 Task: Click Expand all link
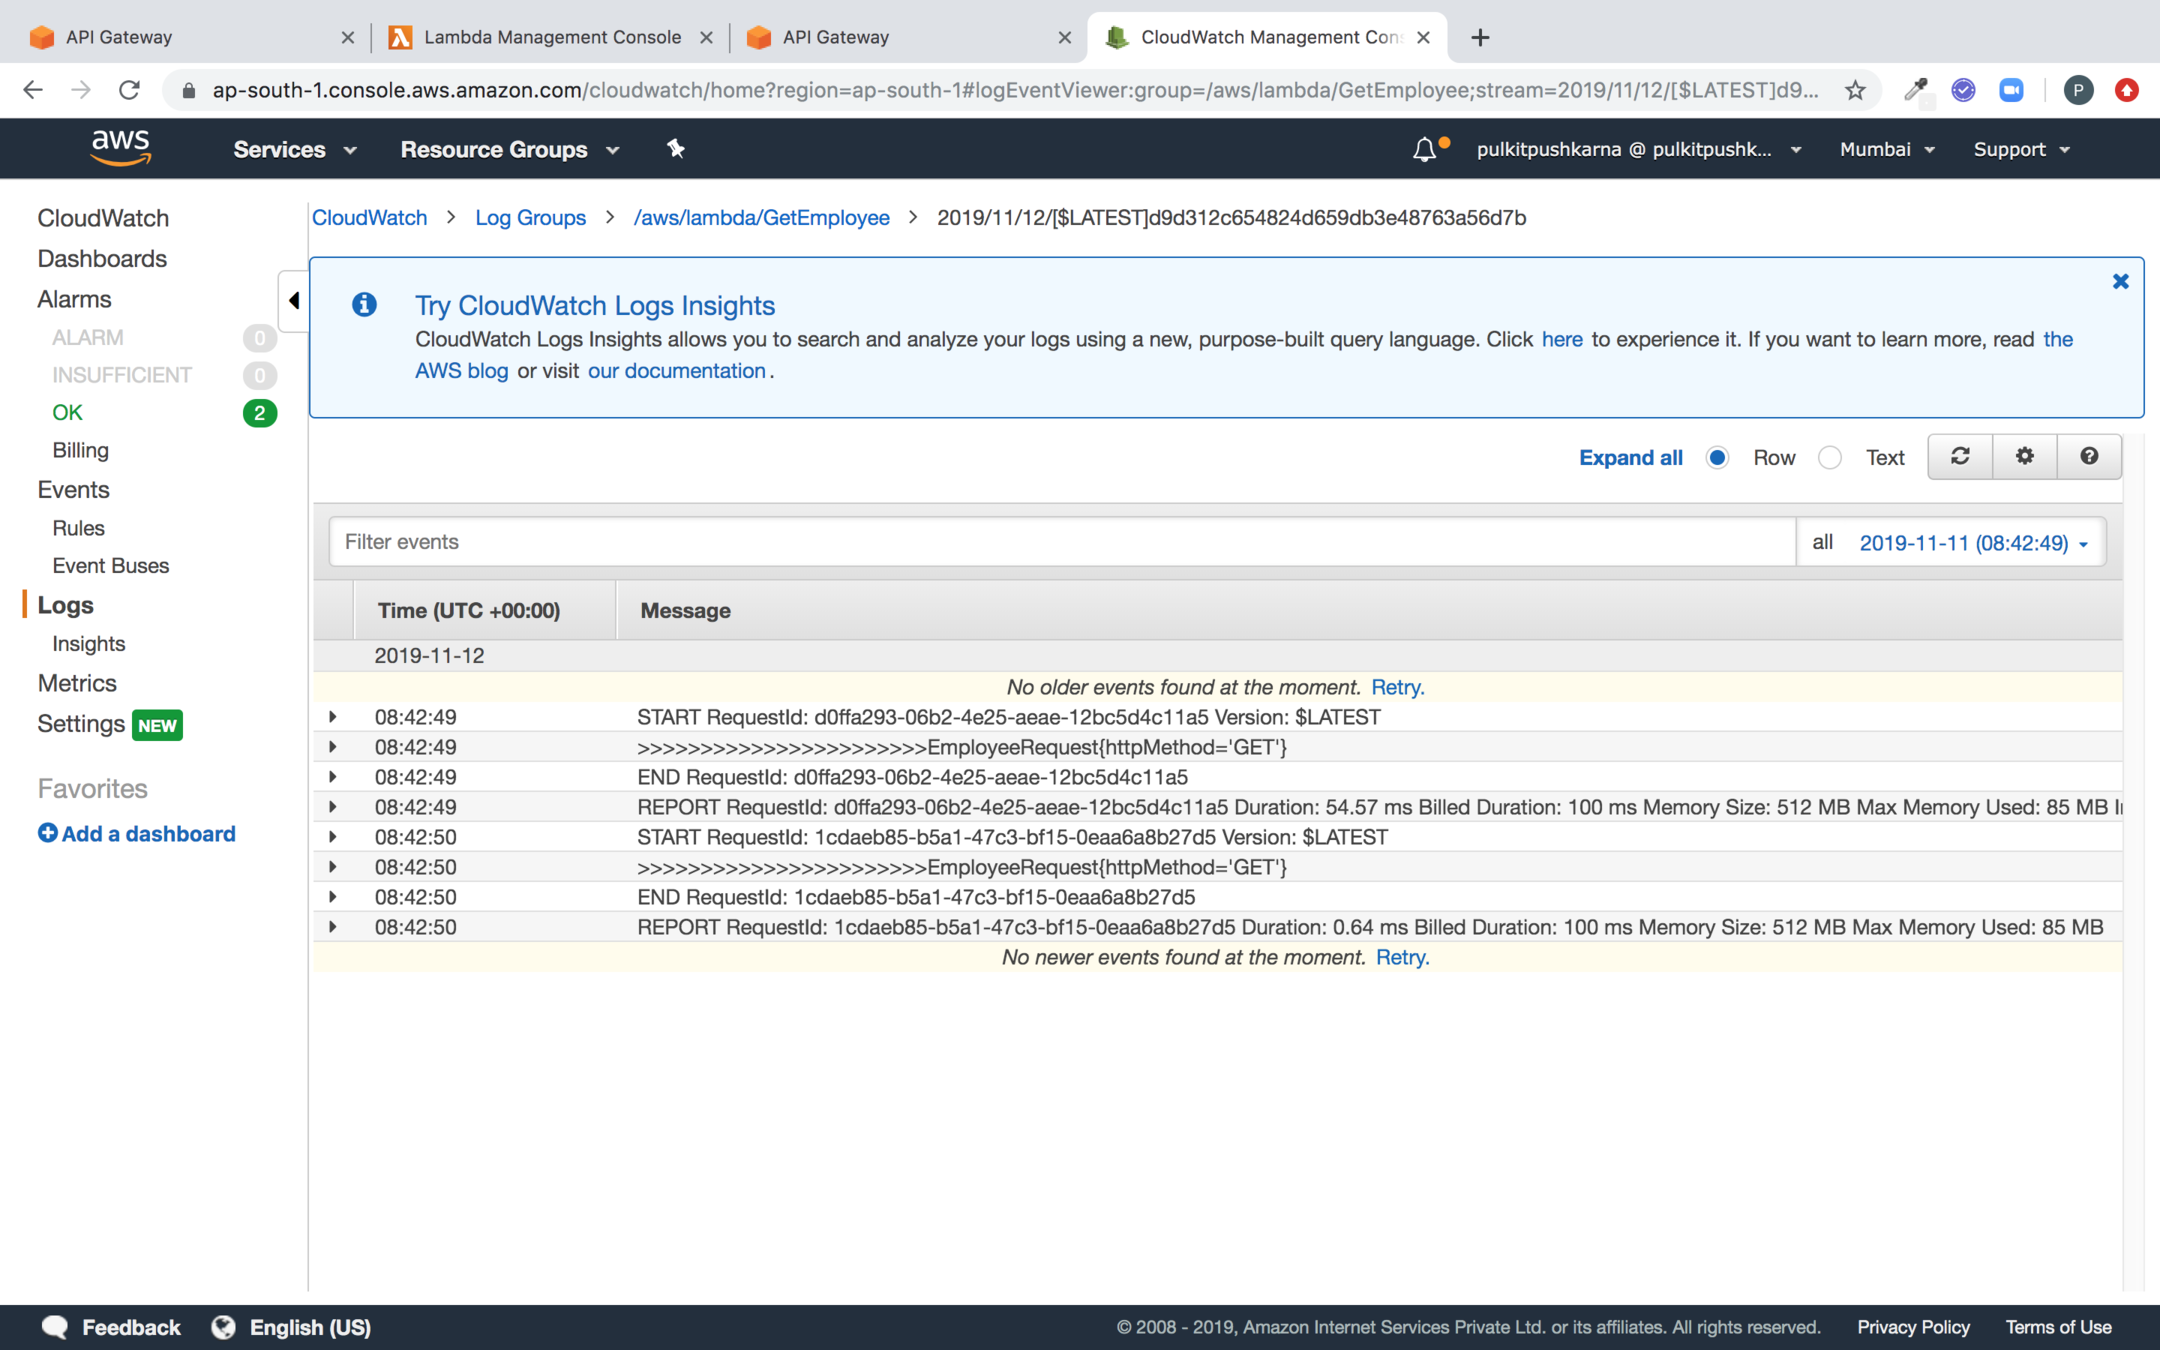[x=1630, y=458]
